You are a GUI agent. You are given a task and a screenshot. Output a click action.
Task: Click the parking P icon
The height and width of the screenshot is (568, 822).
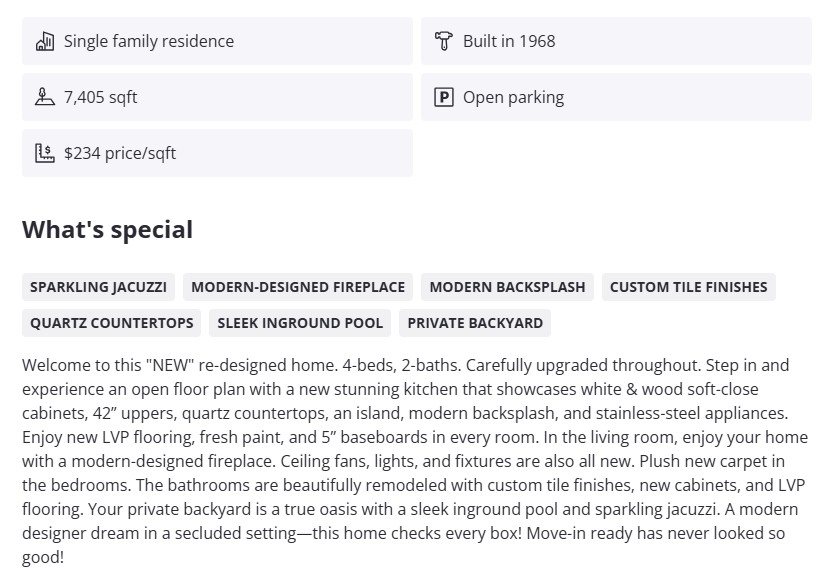point(444,97)
